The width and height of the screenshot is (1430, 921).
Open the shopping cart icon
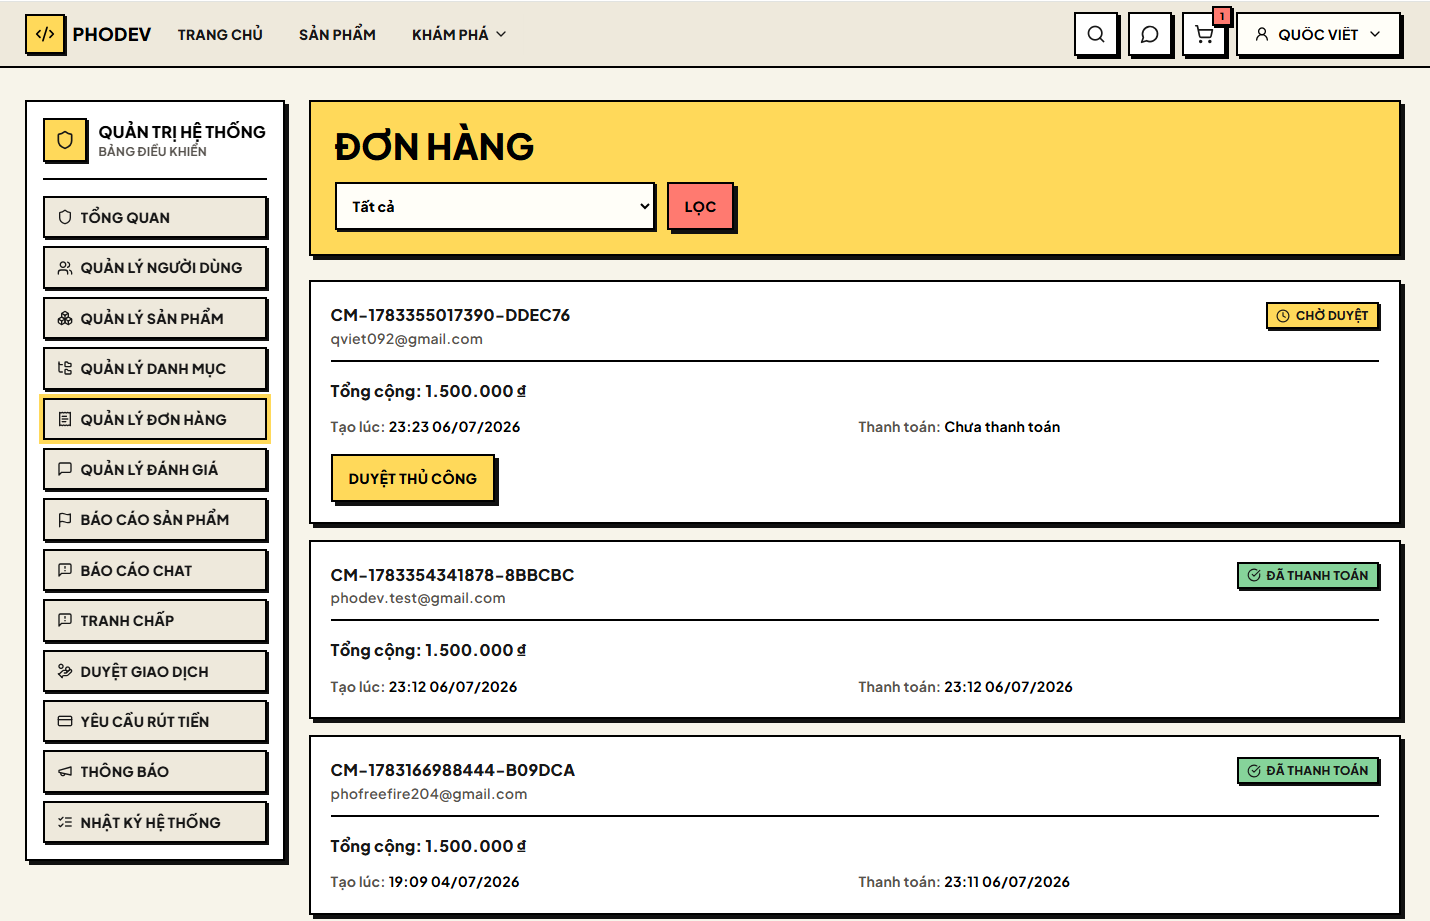pos(1204,34)
